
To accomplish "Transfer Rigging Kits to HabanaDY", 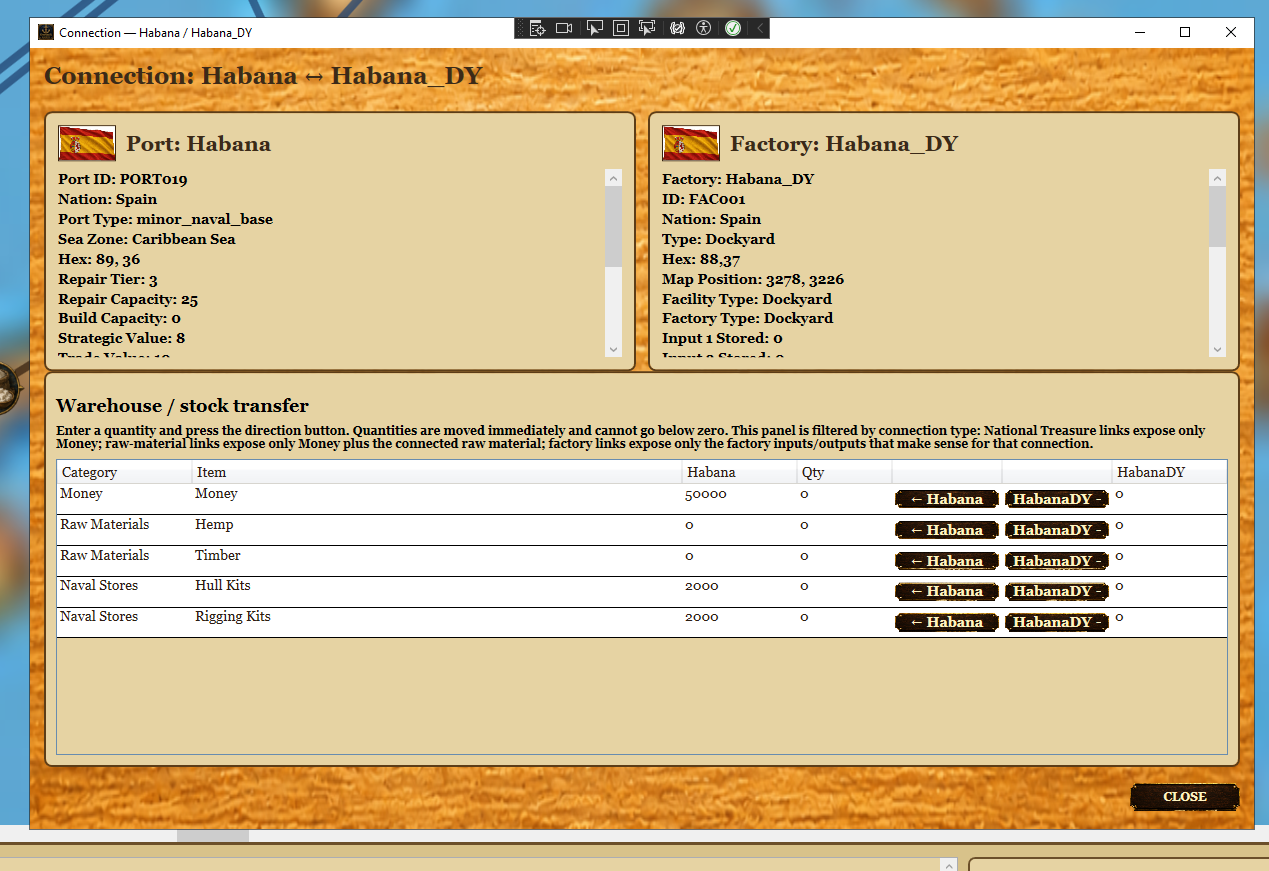I will point(1056,622).
